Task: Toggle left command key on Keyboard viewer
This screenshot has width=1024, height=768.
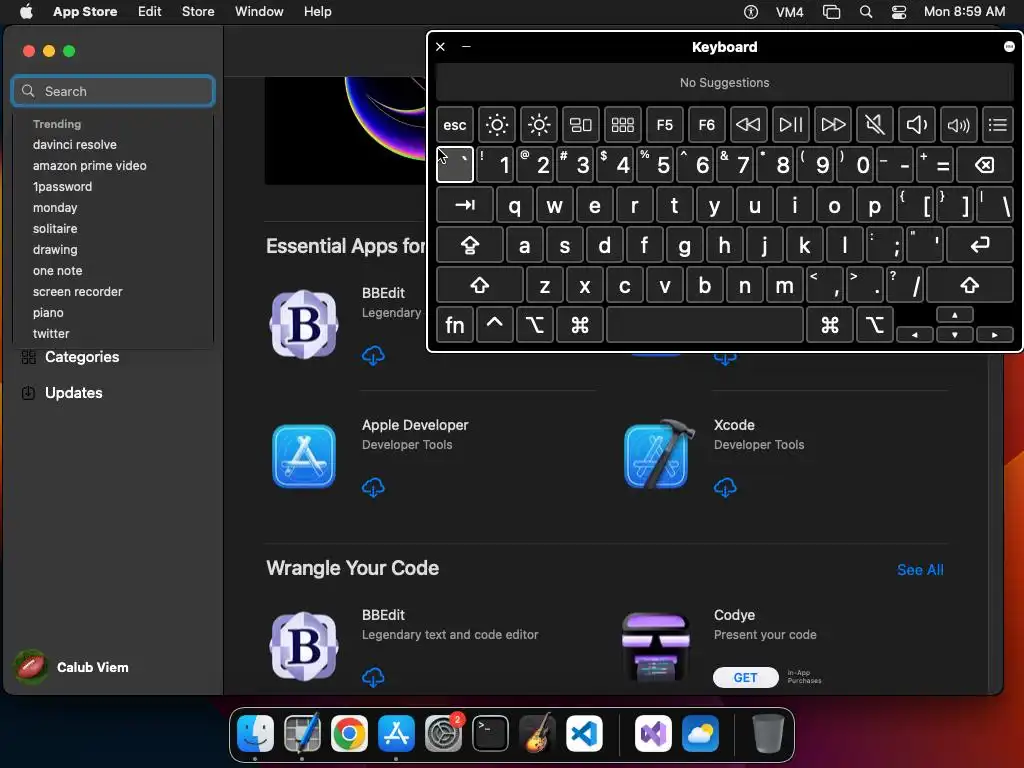Action: 580,325
